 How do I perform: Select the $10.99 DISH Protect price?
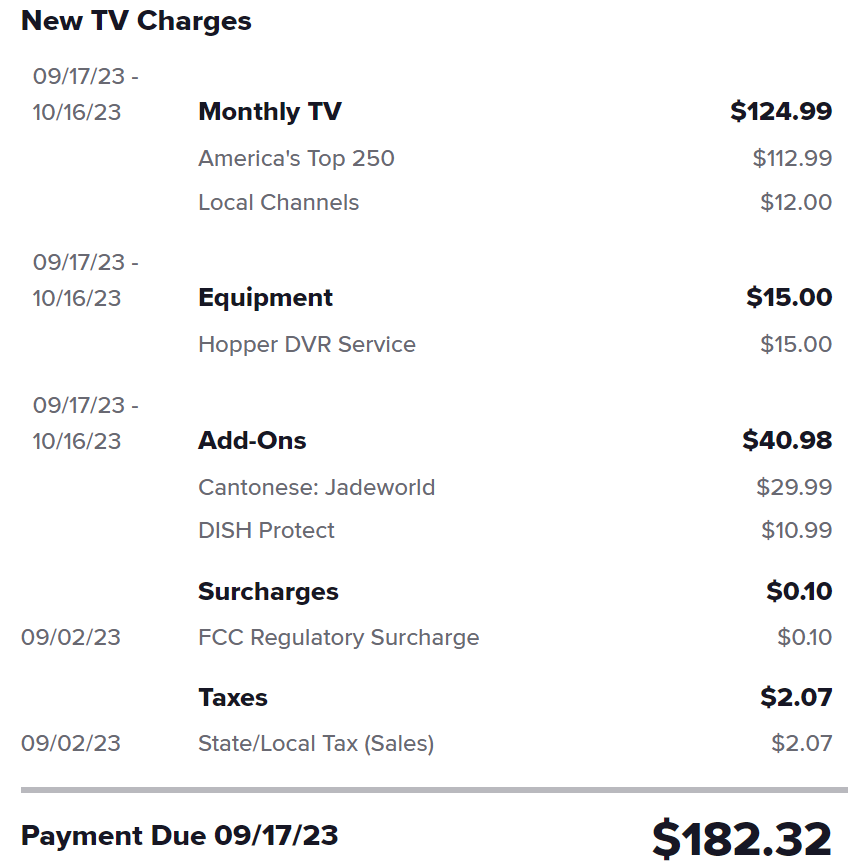point(796,531)
